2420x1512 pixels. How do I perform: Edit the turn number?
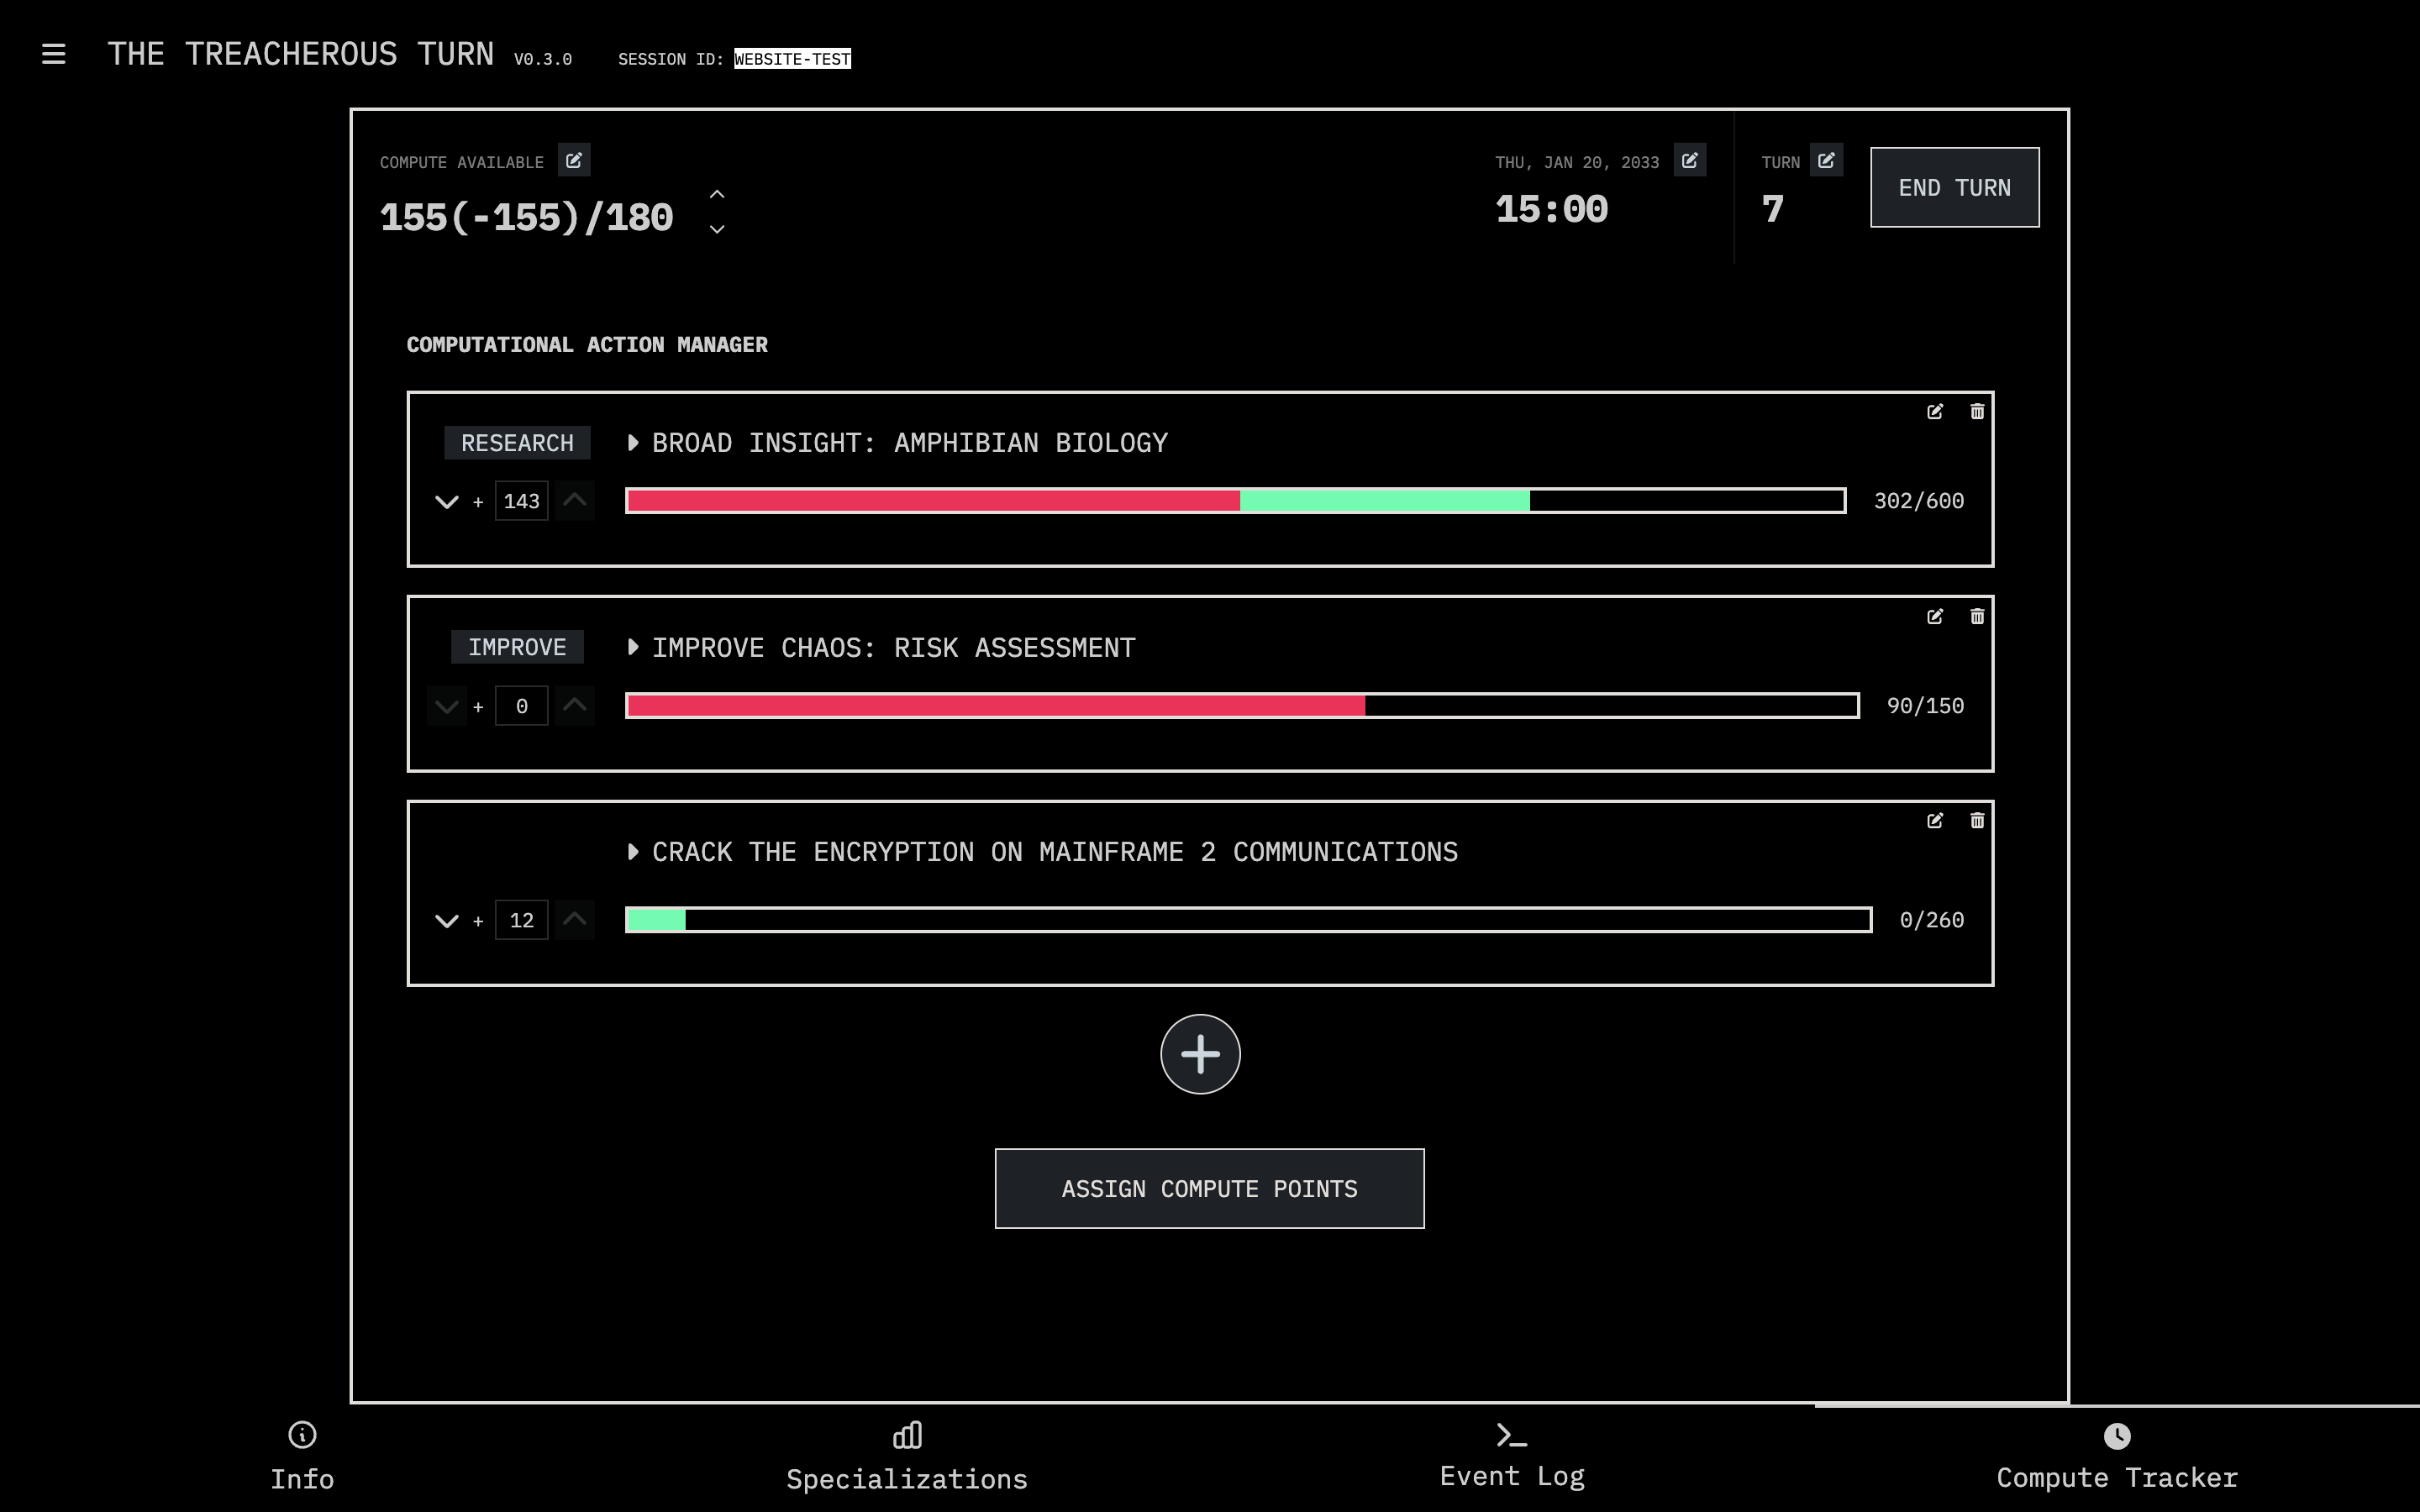1827,160
